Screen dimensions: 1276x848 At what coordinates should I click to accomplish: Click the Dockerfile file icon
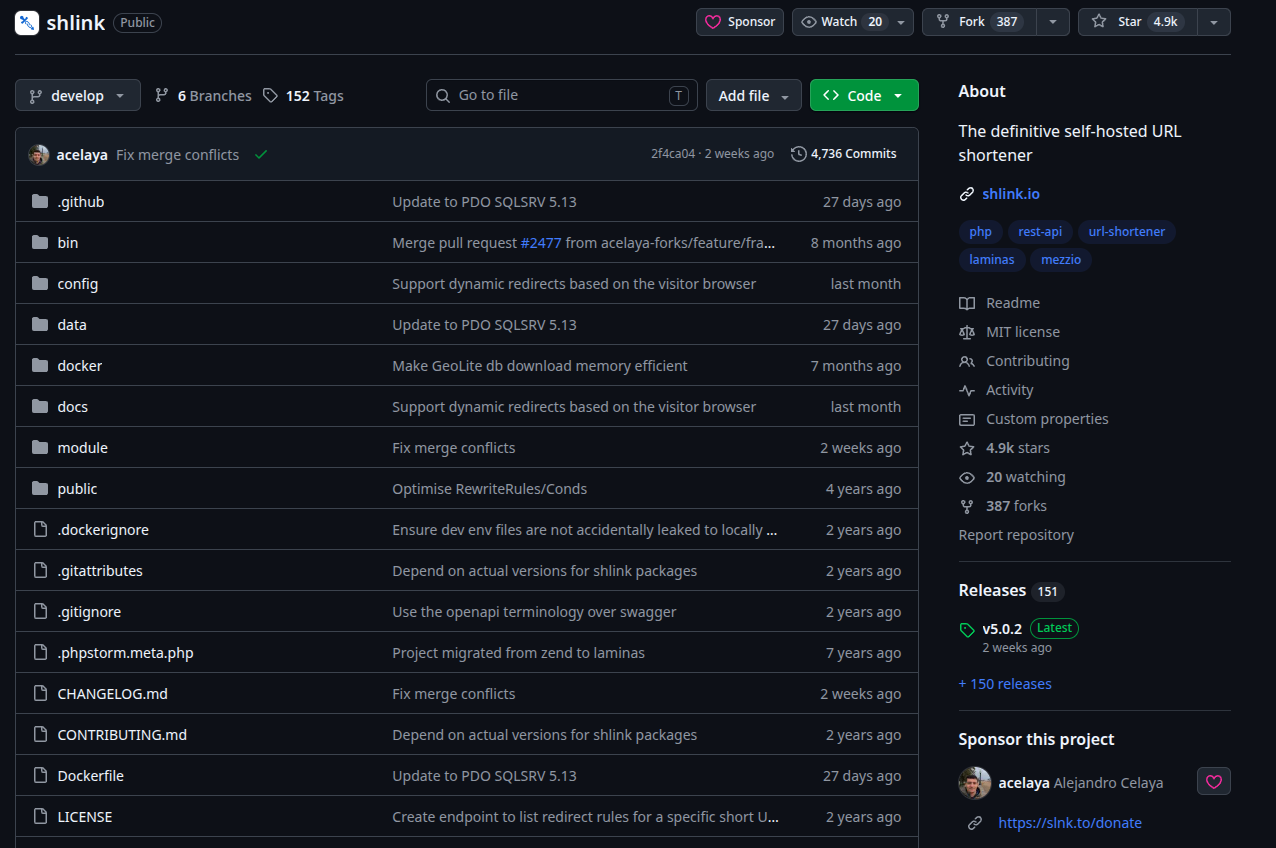click(x=40, y=776)
